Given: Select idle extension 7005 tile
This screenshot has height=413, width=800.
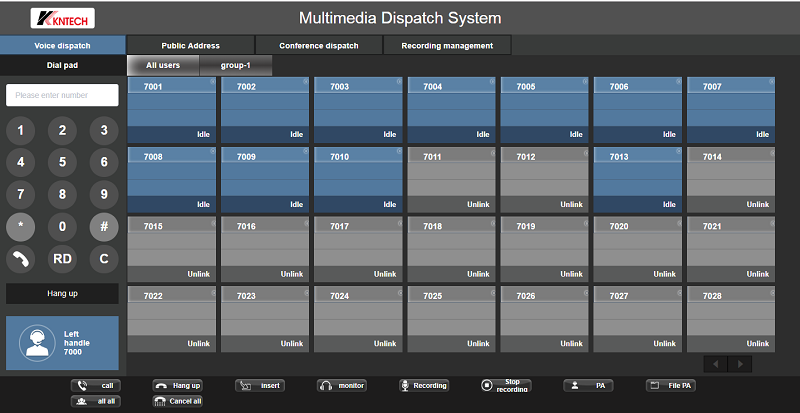Looking at the screenshot, I should [x=544, y=110].
